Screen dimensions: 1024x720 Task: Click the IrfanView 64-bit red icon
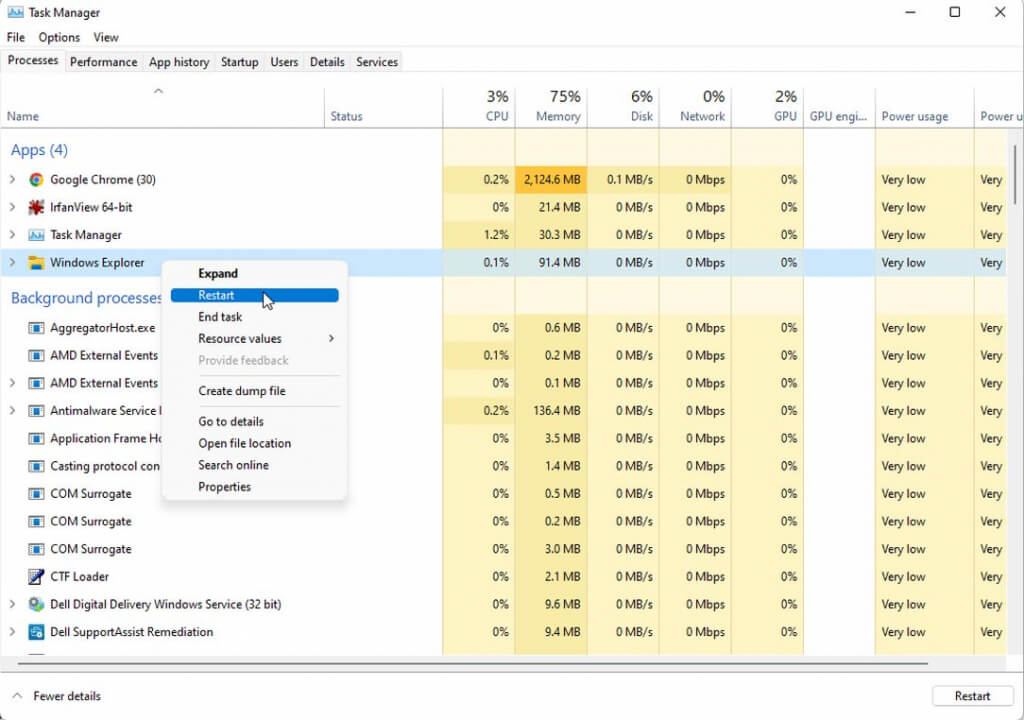[36, 208]
